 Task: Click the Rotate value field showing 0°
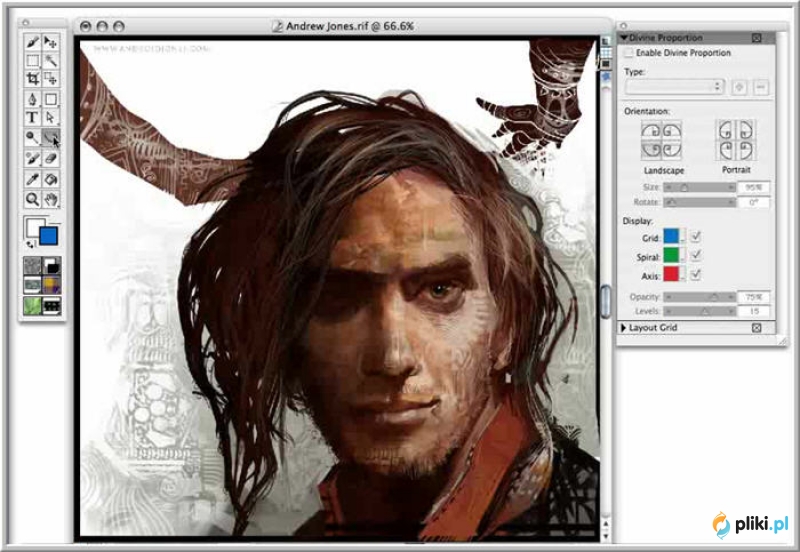click(754, 203)
